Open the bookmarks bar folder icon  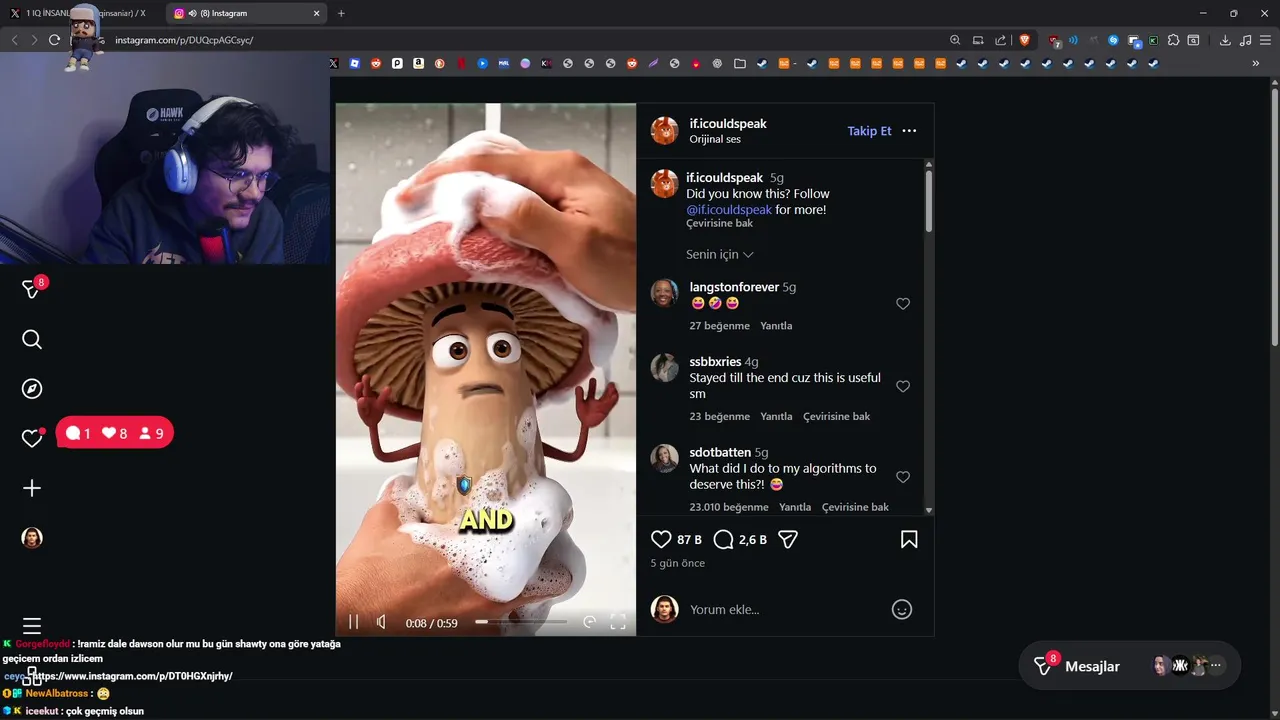click(739, 63)
